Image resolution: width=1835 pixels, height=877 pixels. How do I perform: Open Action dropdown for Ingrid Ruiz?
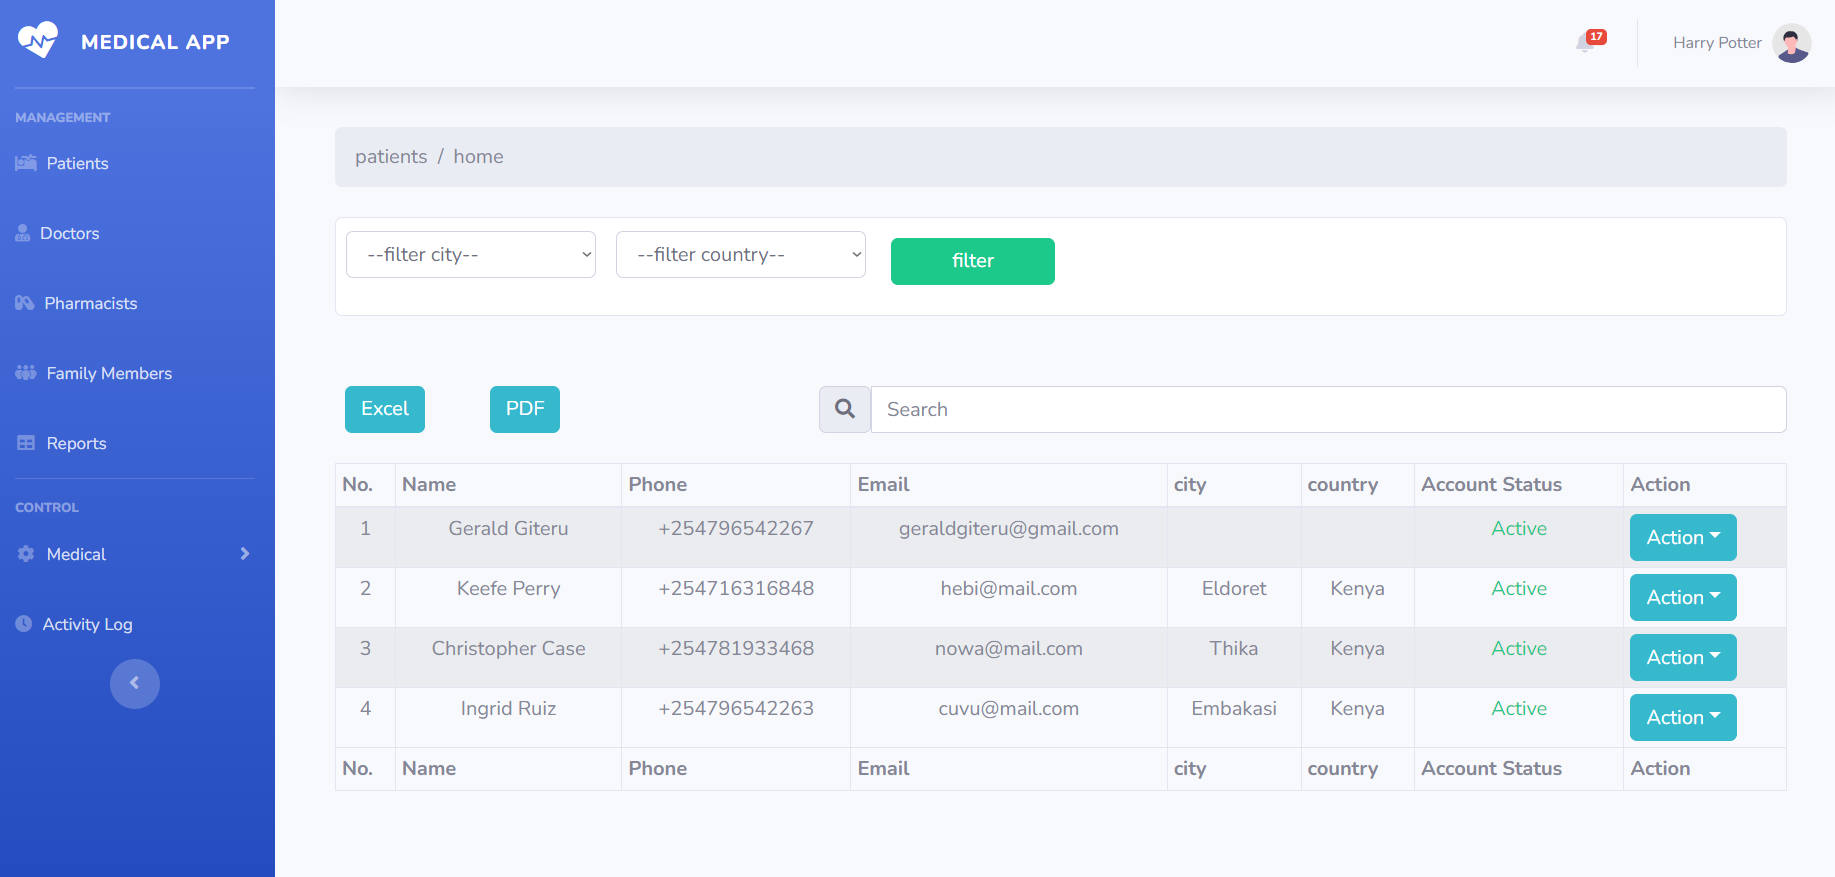coord(1683,718)
